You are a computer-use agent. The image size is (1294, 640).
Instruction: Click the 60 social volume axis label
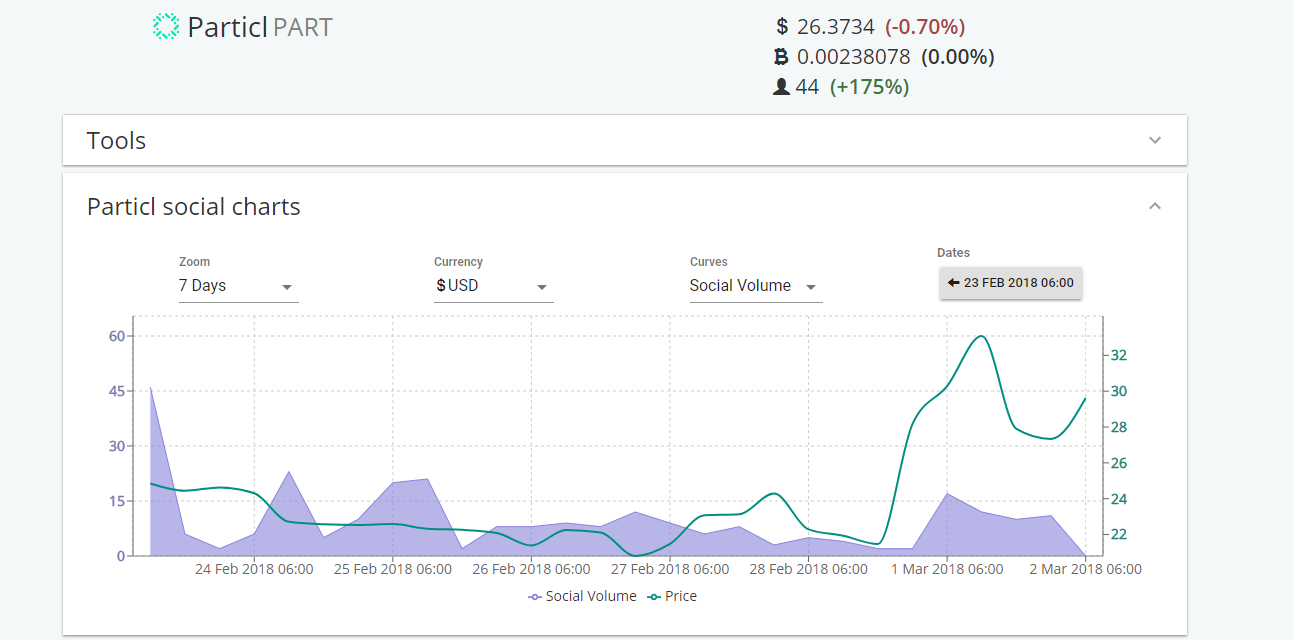point(117,336)
